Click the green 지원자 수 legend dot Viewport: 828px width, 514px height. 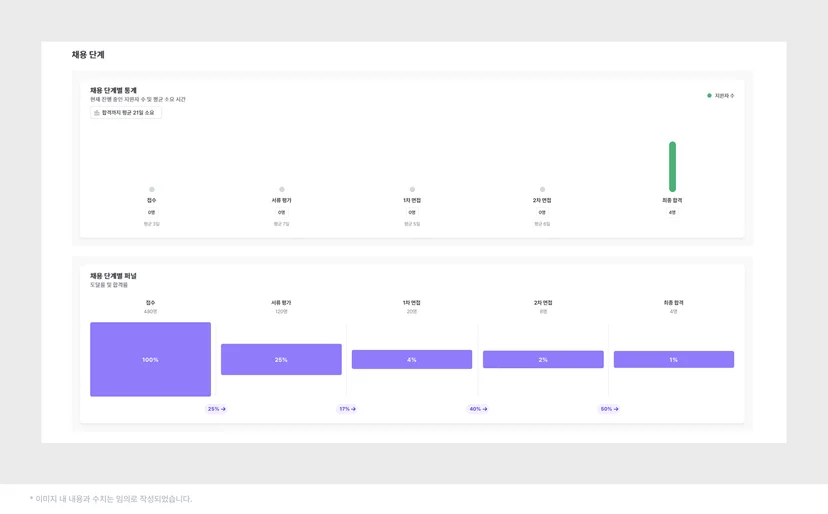(709, 96)
